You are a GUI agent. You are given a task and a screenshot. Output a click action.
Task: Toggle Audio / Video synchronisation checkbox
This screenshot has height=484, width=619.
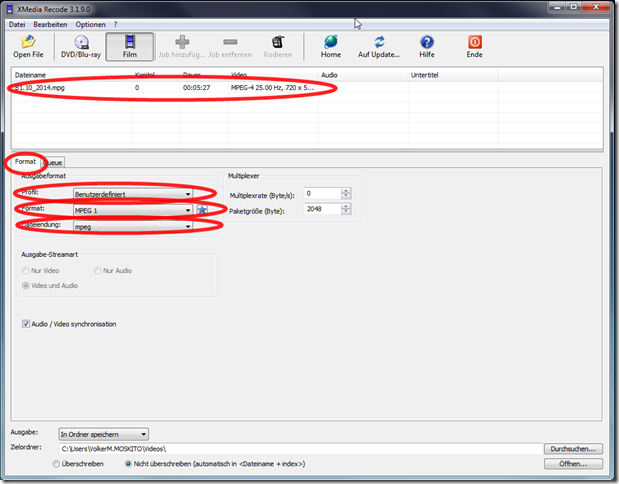[x=26, y=324]
